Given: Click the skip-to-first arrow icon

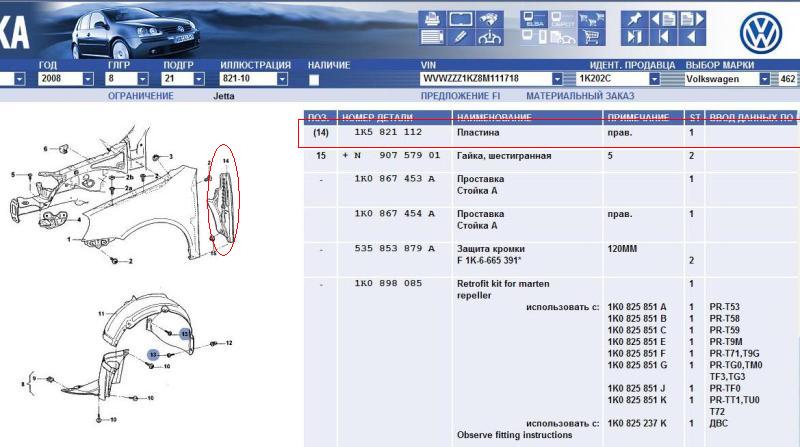Looking at the screenshot, I should (x=663, y=37).
